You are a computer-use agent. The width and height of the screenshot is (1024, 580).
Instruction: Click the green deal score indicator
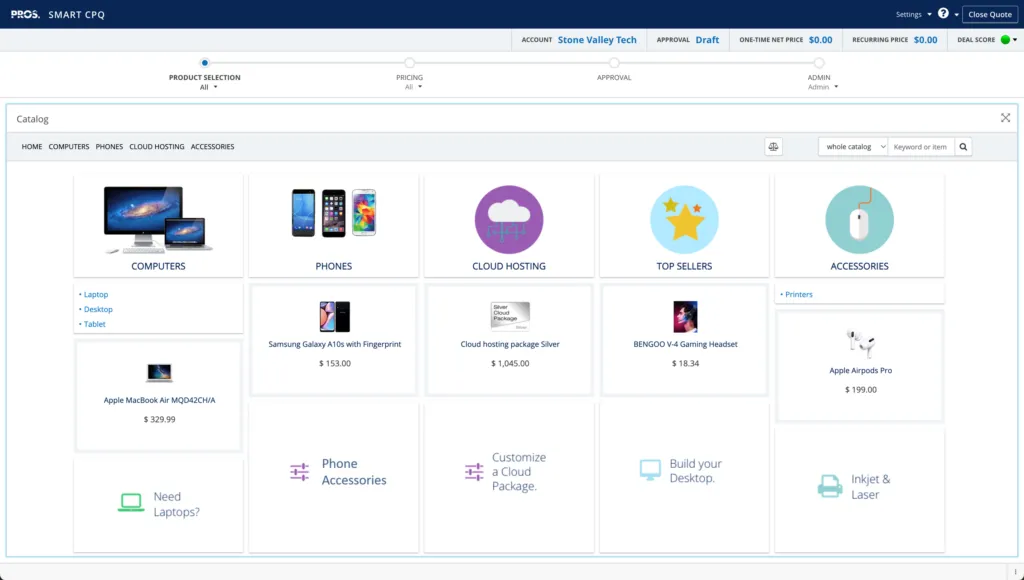click(x=1005, y=40)
